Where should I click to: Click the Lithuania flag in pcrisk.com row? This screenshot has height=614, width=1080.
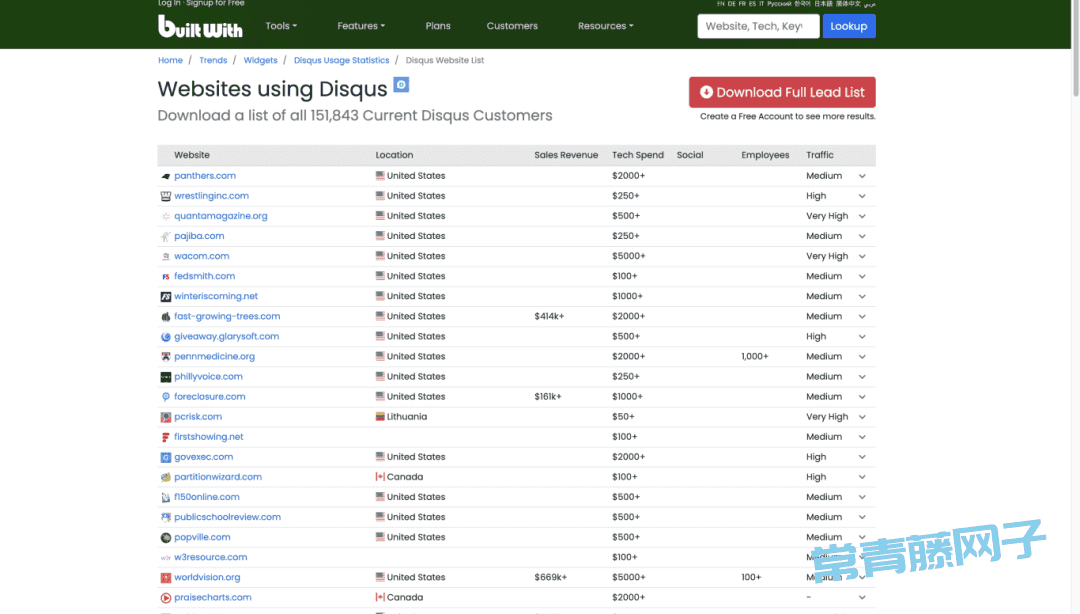coord(380,416)
